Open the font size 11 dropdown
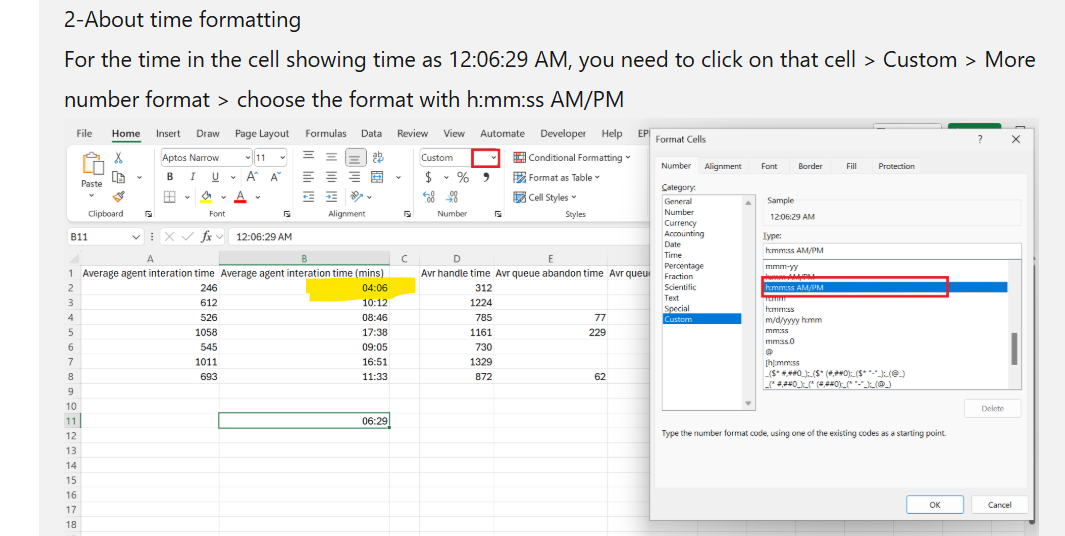The width and height of the screenshot is (1065, 536). tap(283, 158)
